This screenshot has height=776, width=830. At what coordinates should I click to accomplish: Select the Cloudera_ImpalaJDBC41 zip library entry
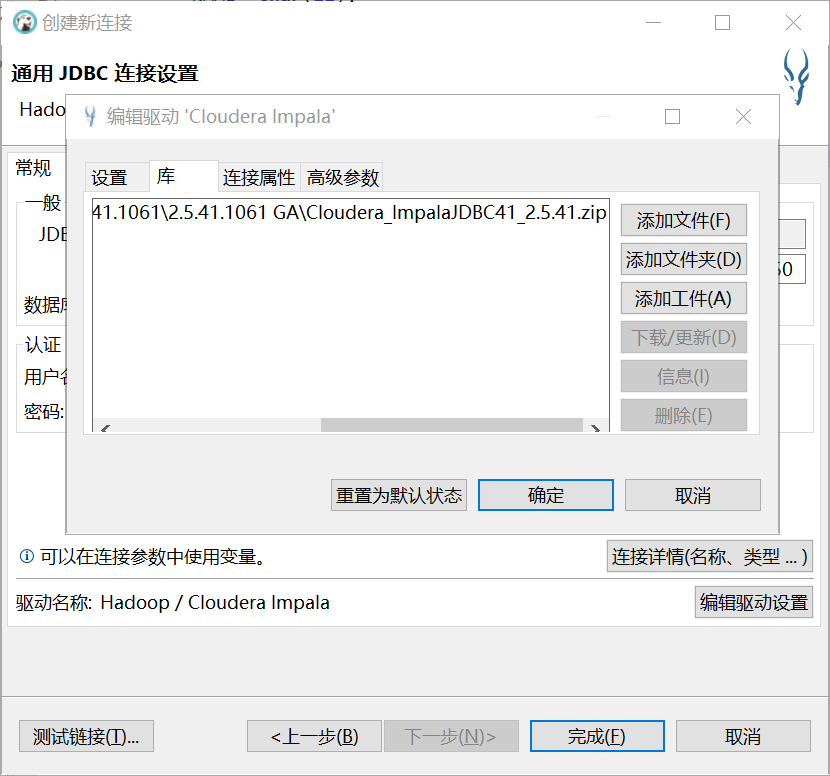(350, 213)
